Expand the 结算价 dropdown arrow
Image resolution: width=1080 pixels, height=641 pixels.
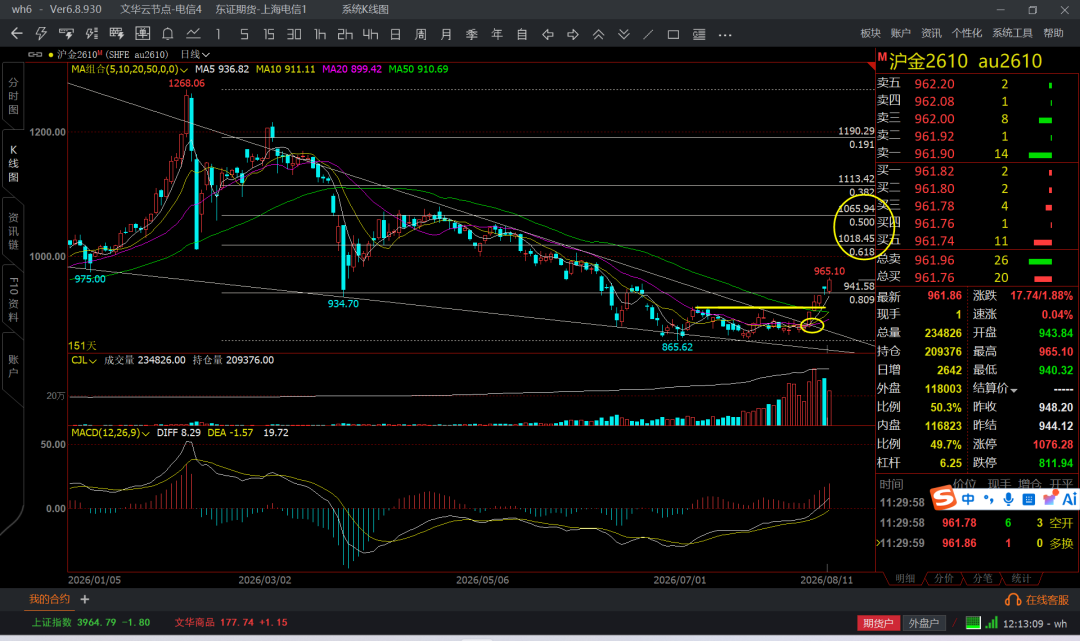[1014, 390]
